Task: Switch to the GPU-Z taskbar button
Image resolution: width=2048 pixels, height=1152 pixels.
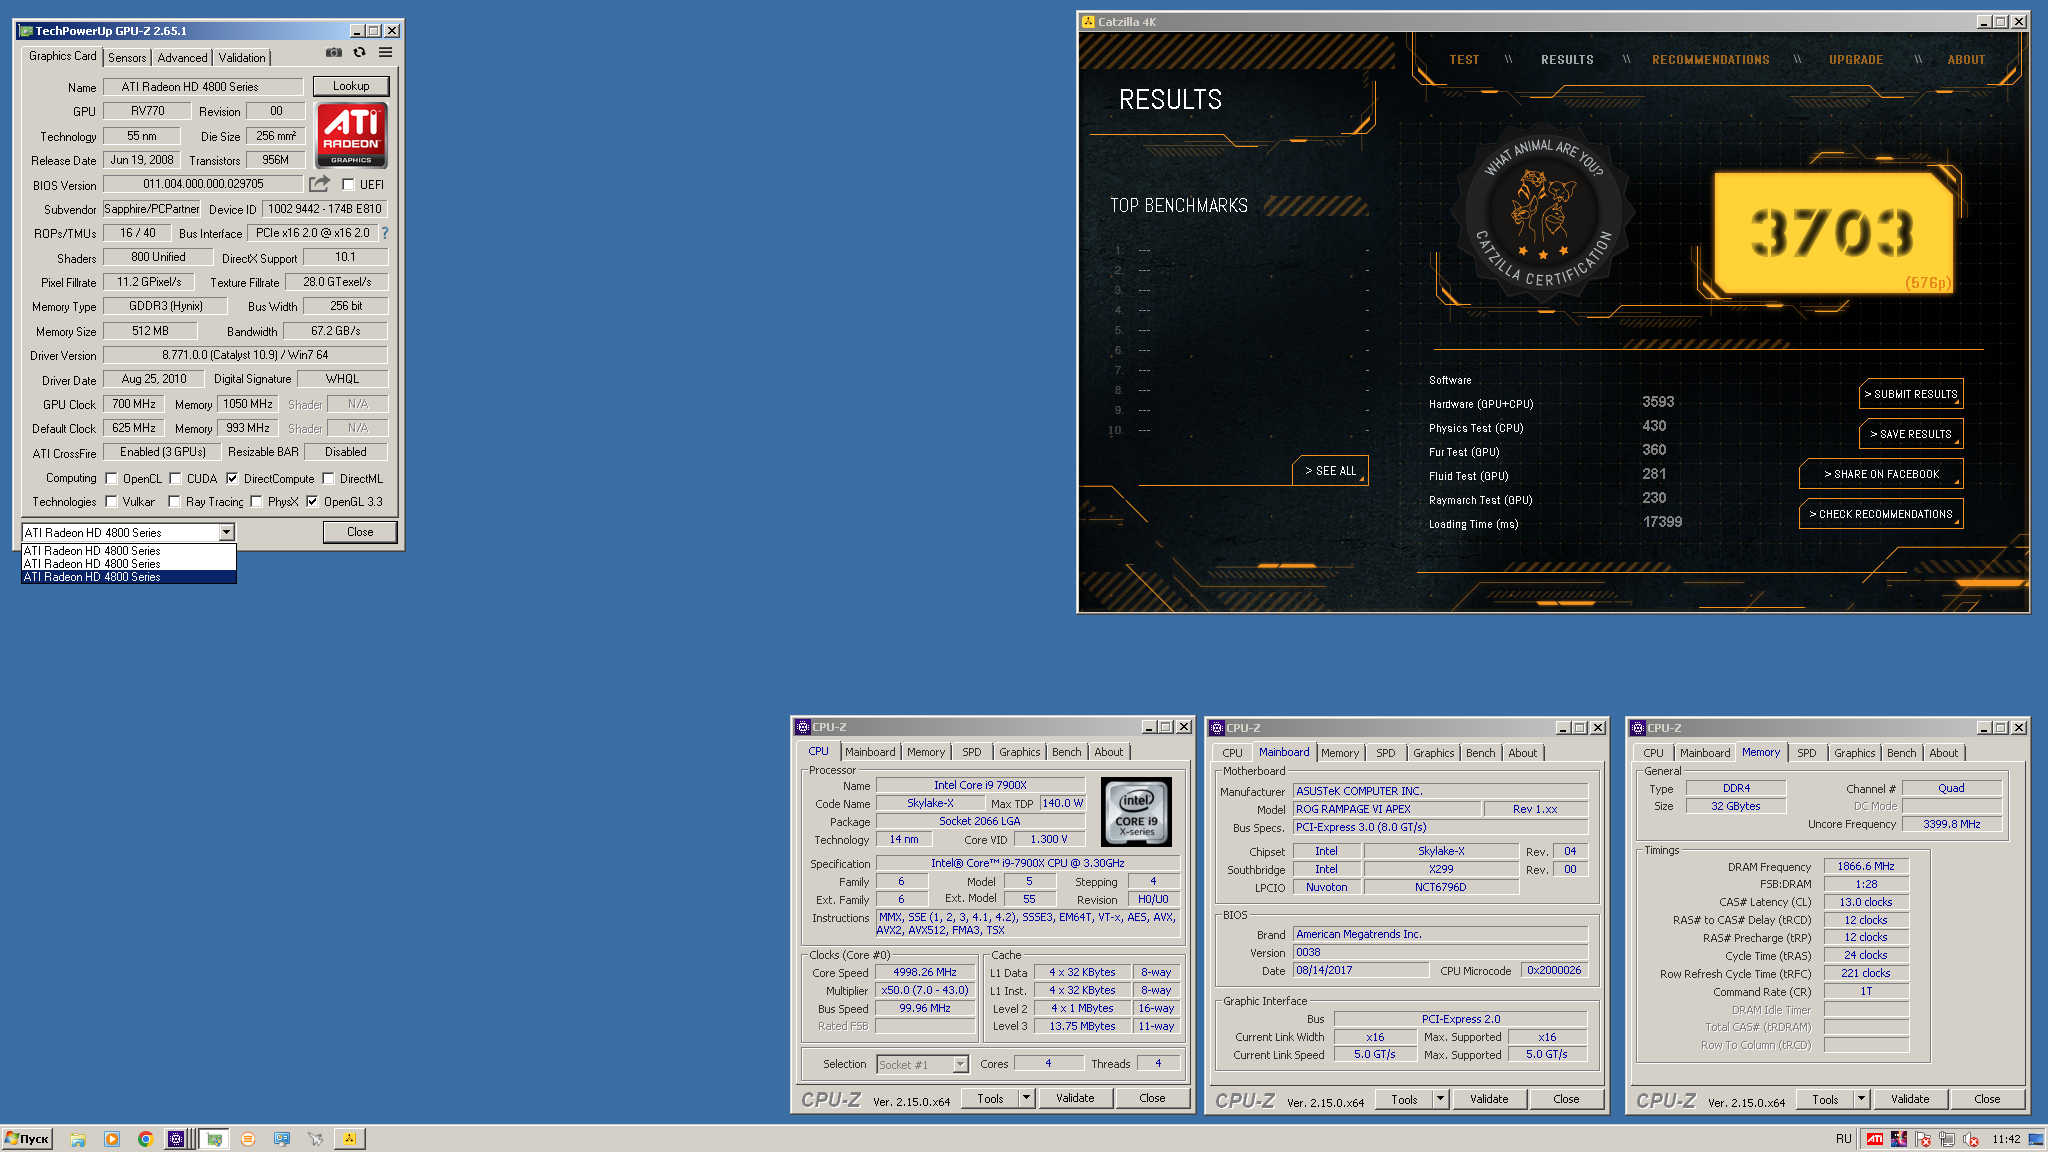Action: point(214,1139)
